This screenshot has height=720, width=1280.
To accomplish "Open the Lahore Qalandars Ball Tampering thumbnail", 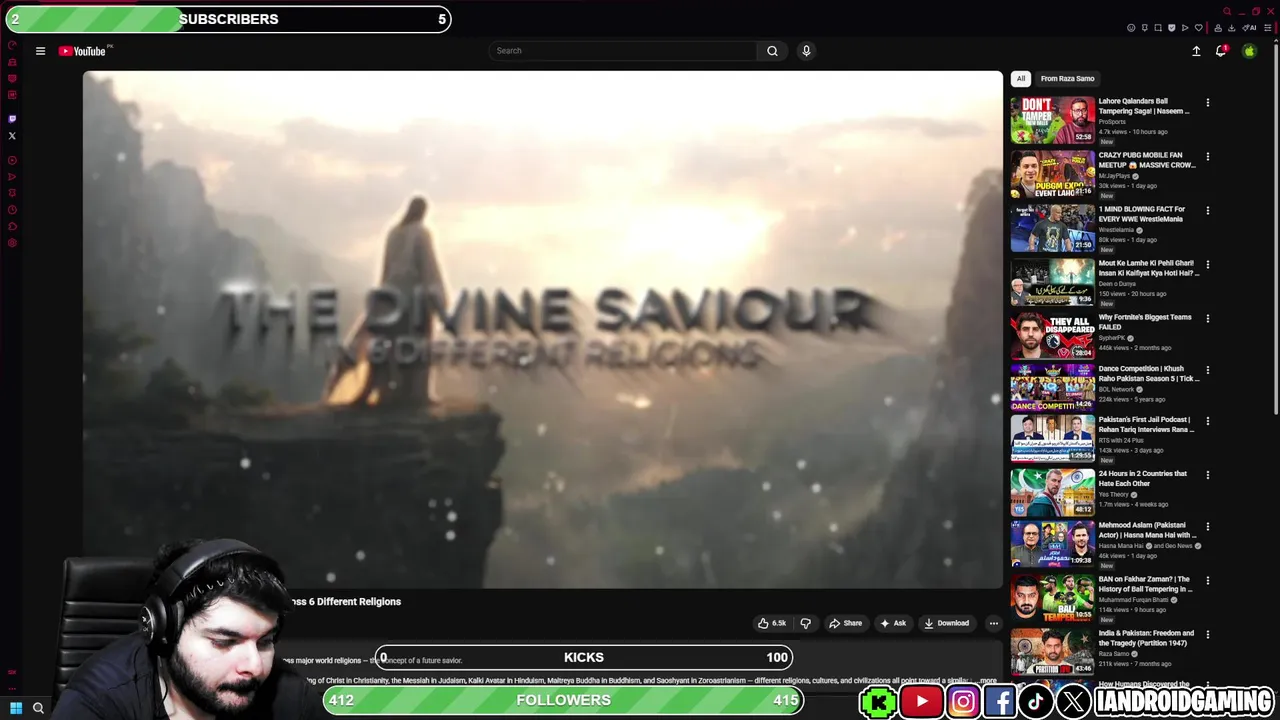I will pos(1052,120).
